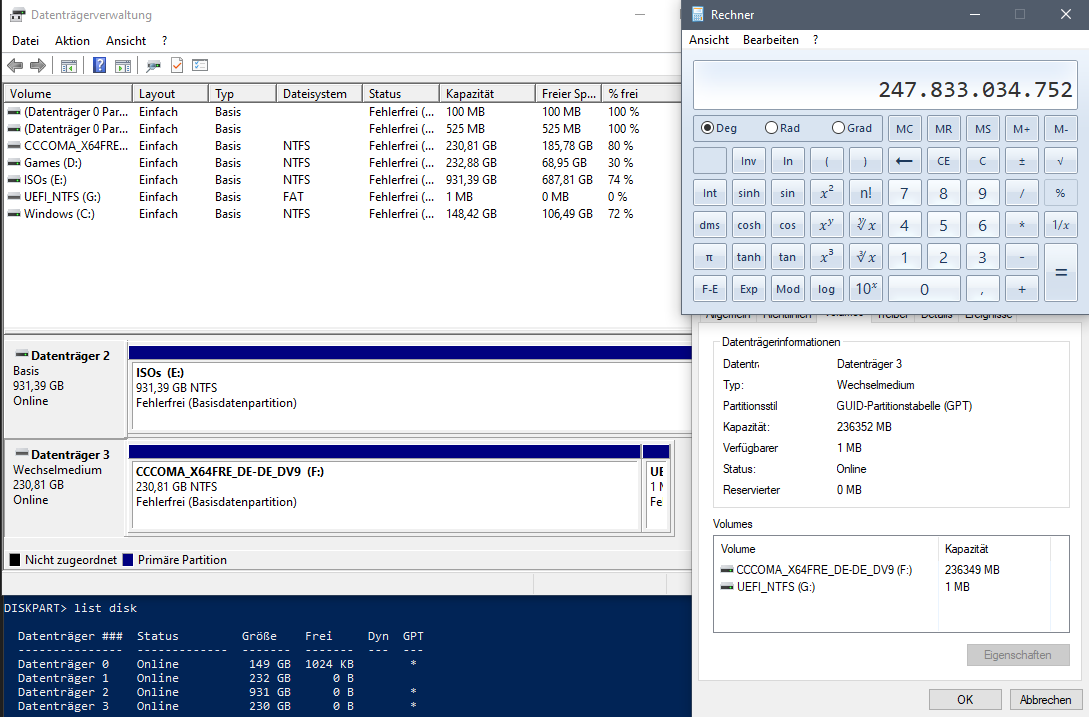Click the greyed Eigenschaften button
Image resolution: width=1089 pixels, height=717 pixels.
tap(1017, 654)
